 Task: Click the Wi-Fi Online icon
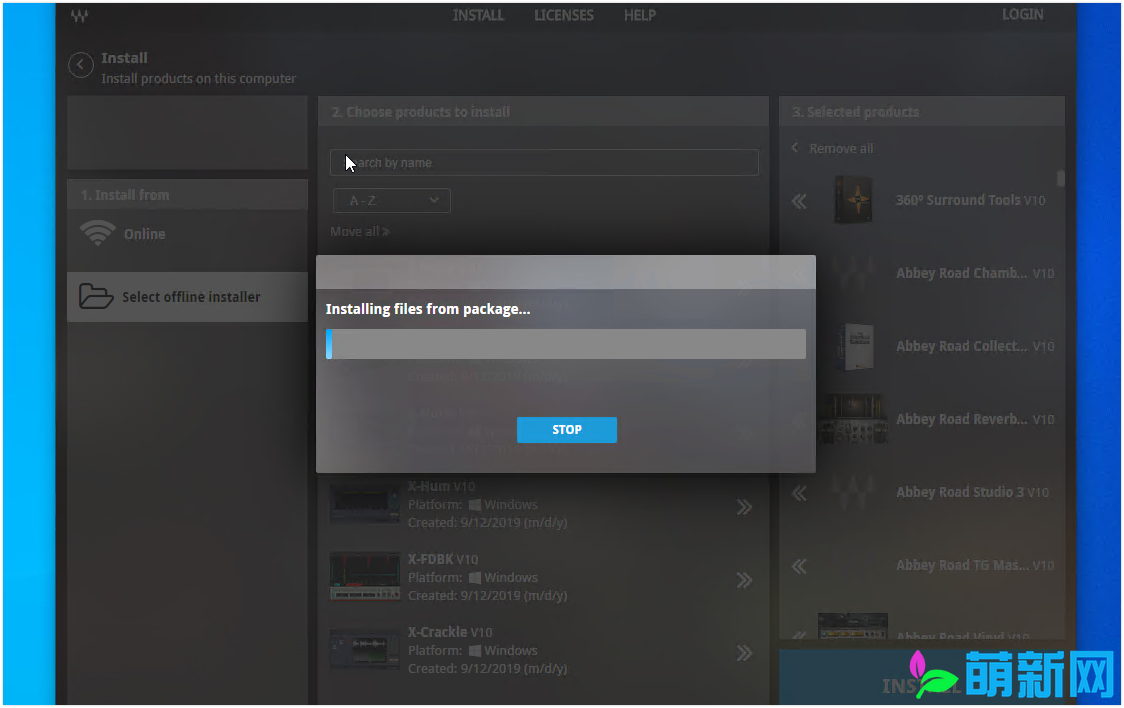(97, 233)
